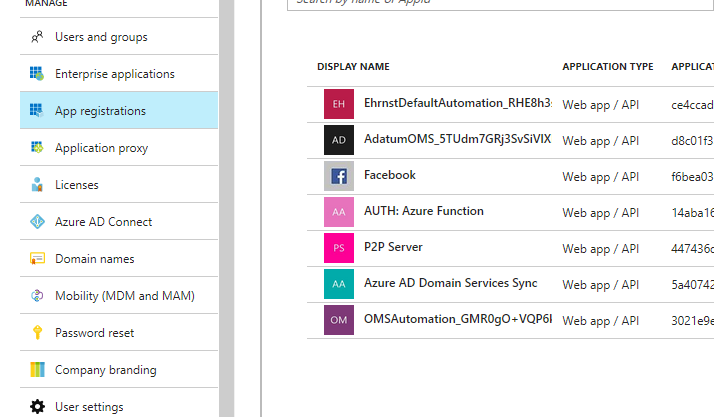Open the P2P Server registration
Screen dimensions: 714x417
[x=393, y=247]
